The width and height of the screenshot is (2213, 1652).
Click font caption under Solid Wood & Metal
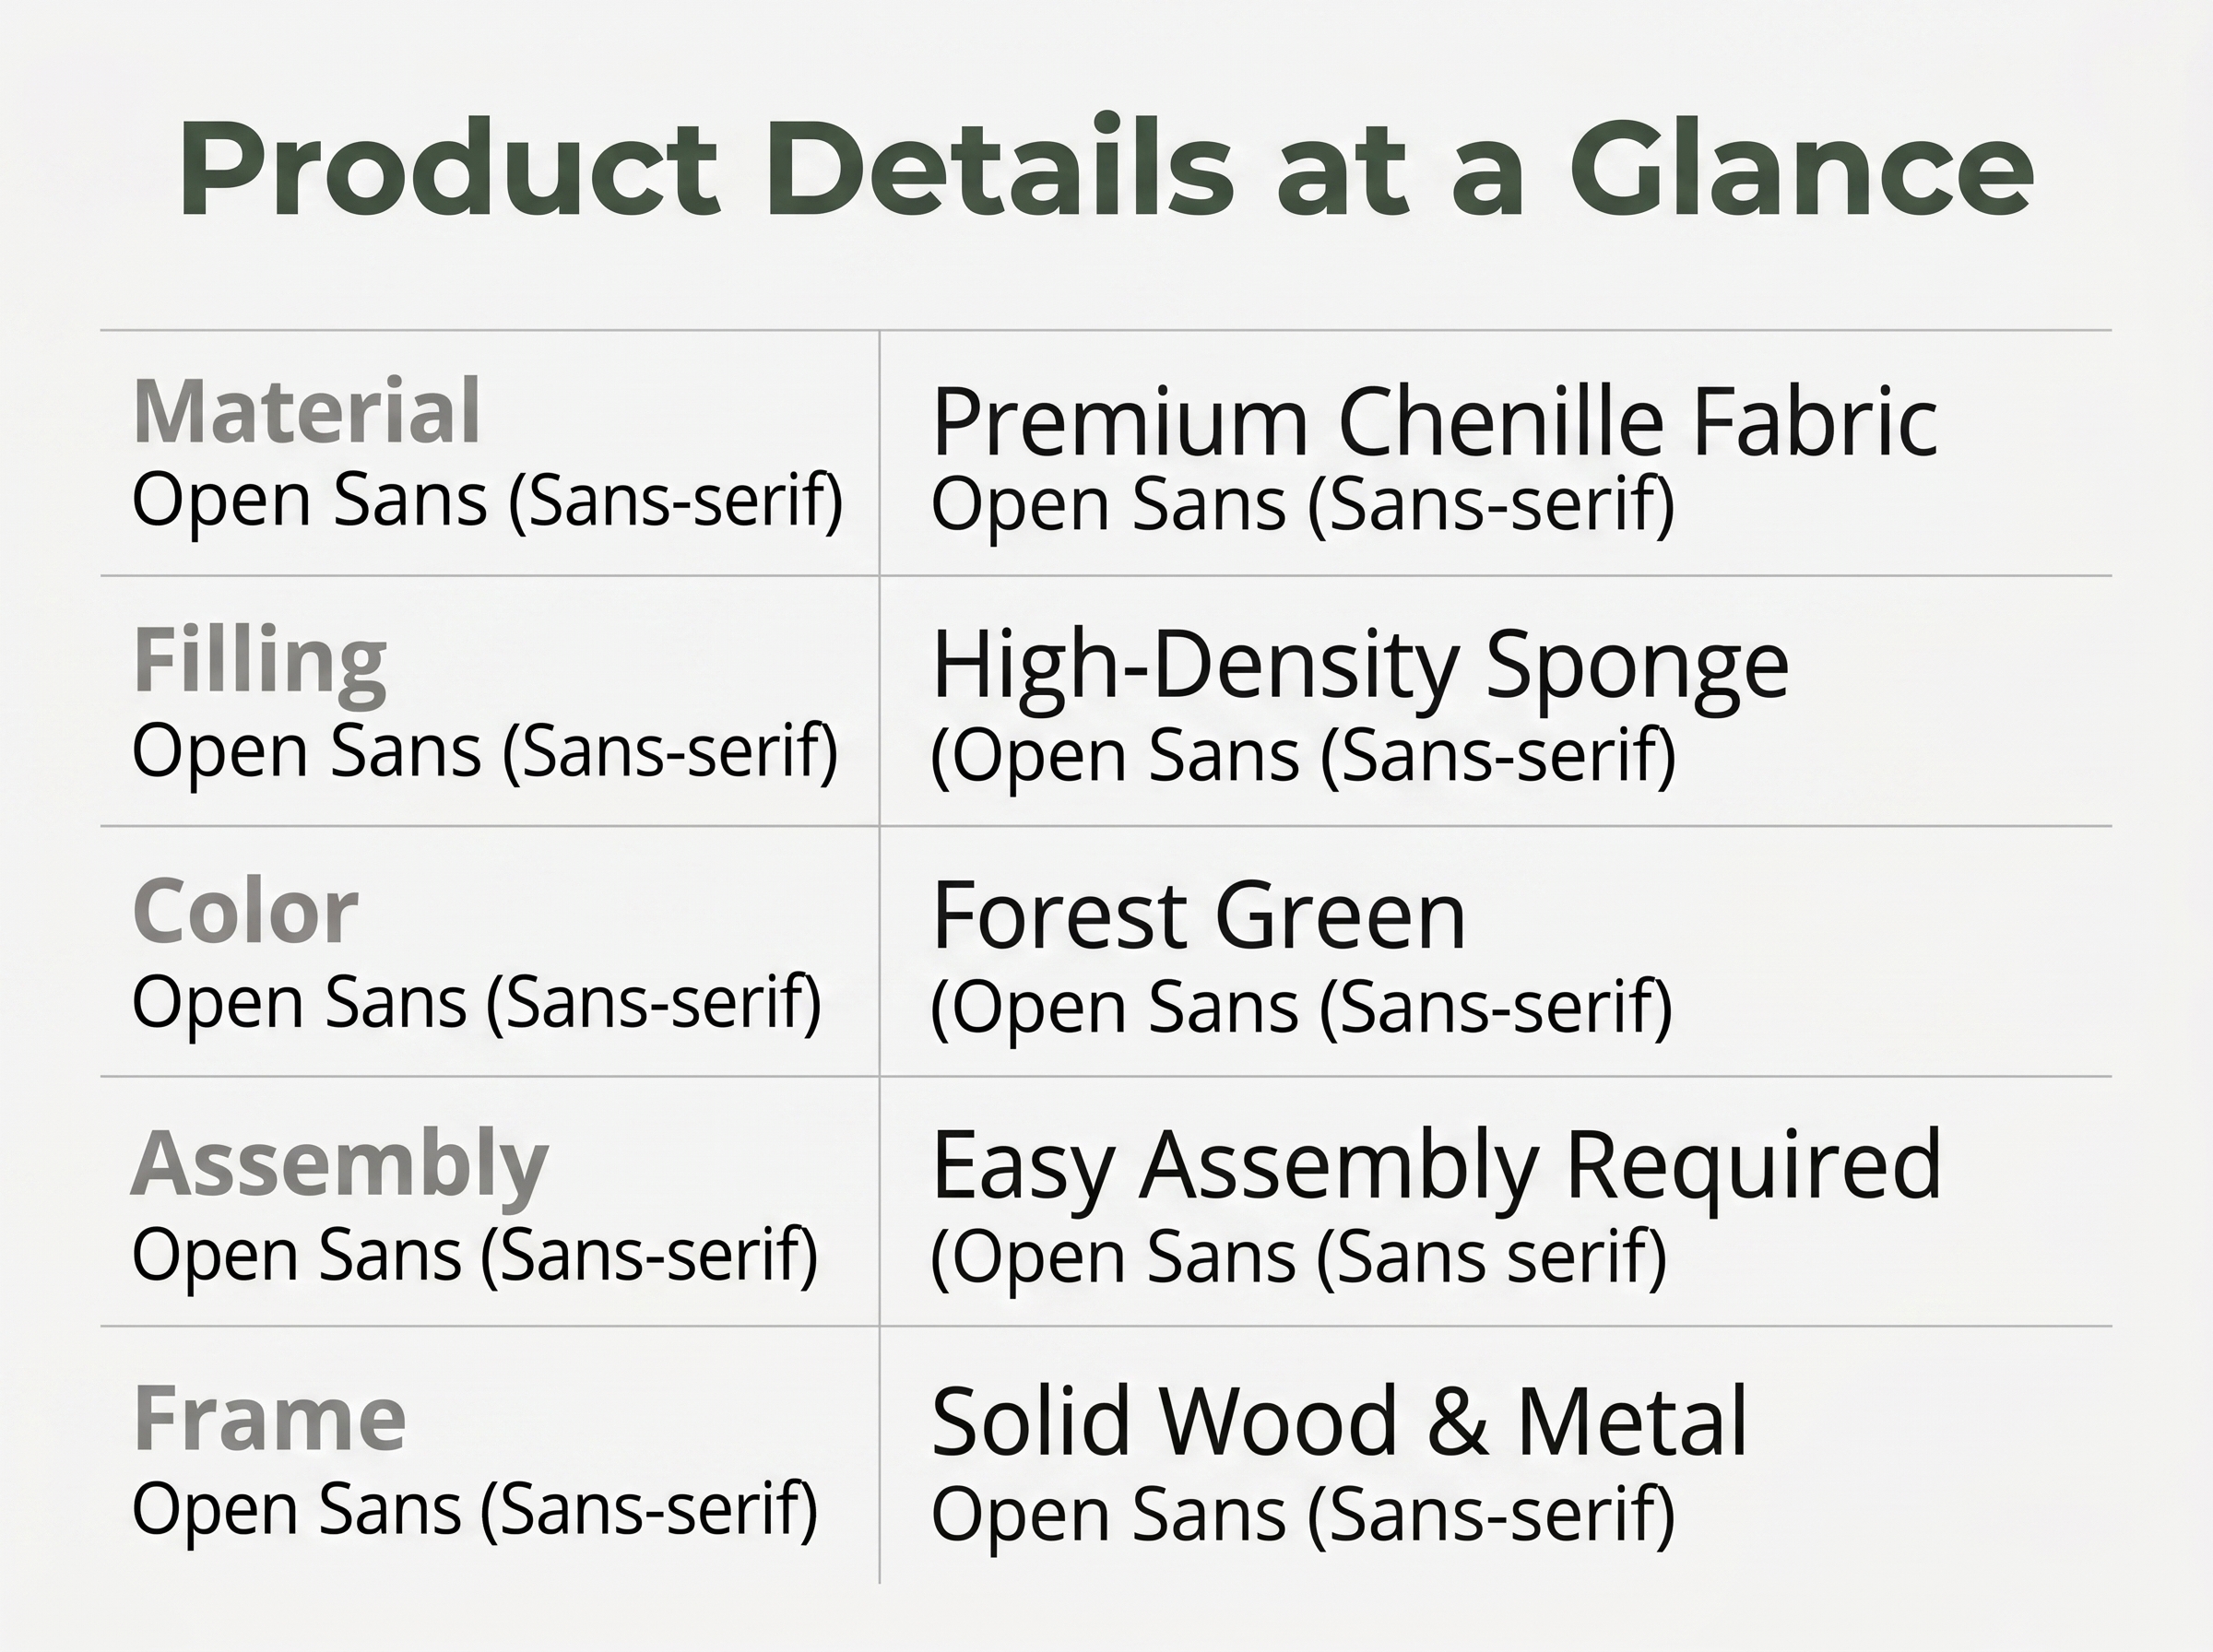pyautogui.click(x=1303, y=1515)
